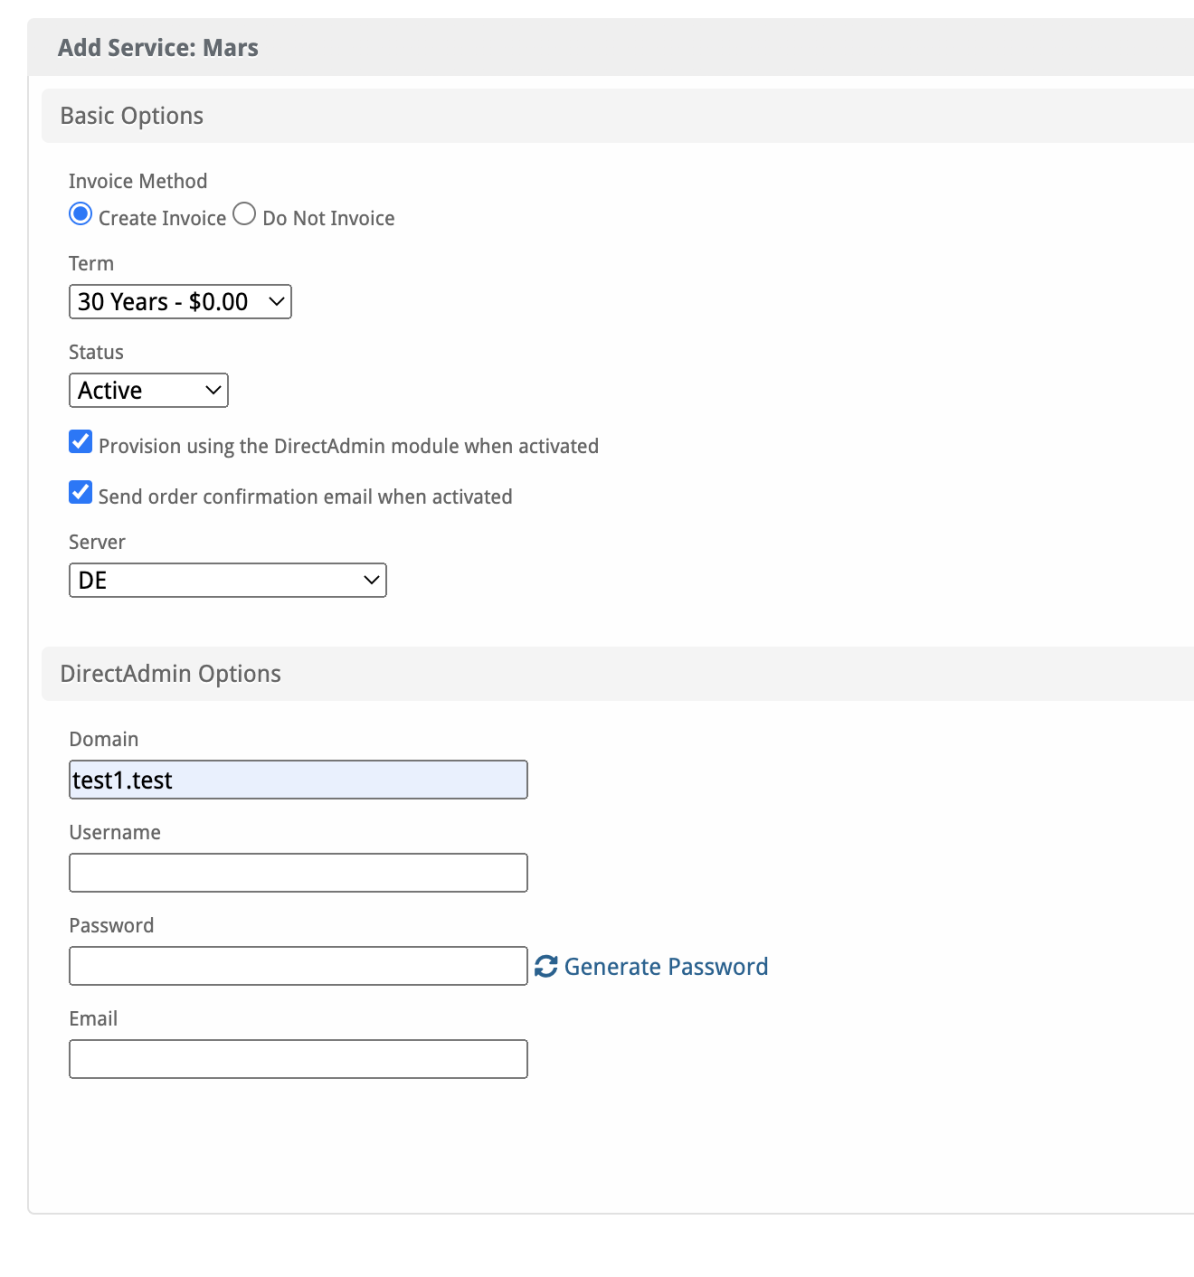
Task: Select the Create Invoice radio button
Action: (x=81, y=214)
